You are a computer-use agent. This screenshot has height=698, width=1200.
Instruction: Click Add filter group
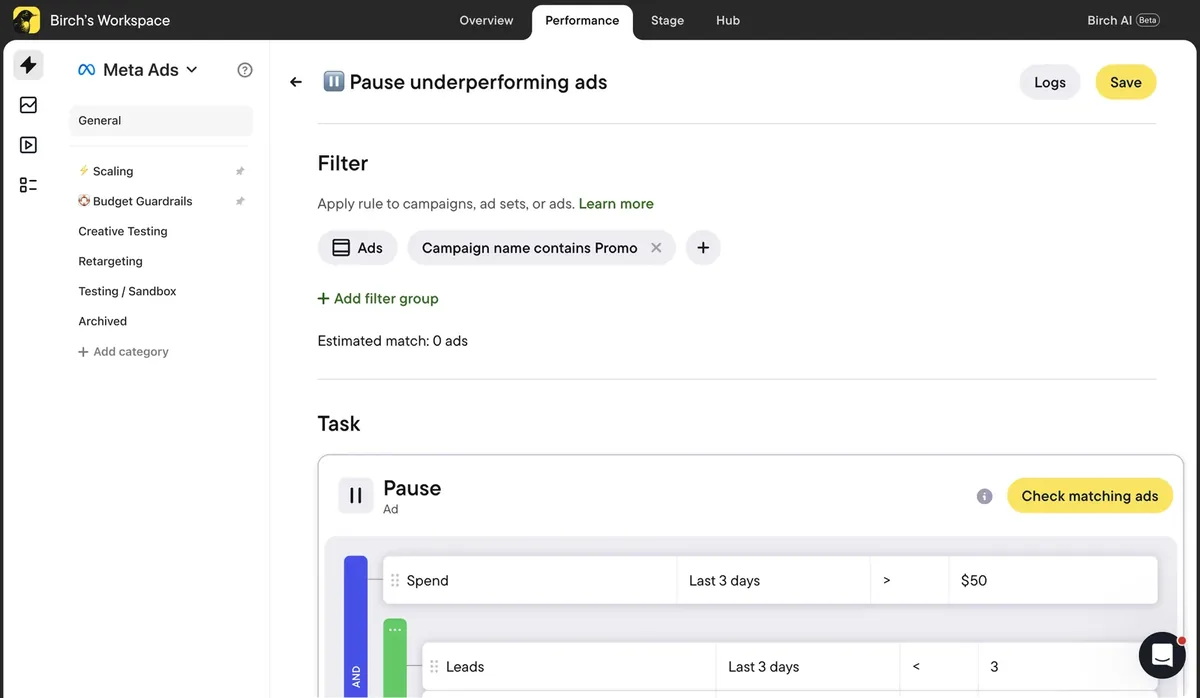tap(378, 298)
